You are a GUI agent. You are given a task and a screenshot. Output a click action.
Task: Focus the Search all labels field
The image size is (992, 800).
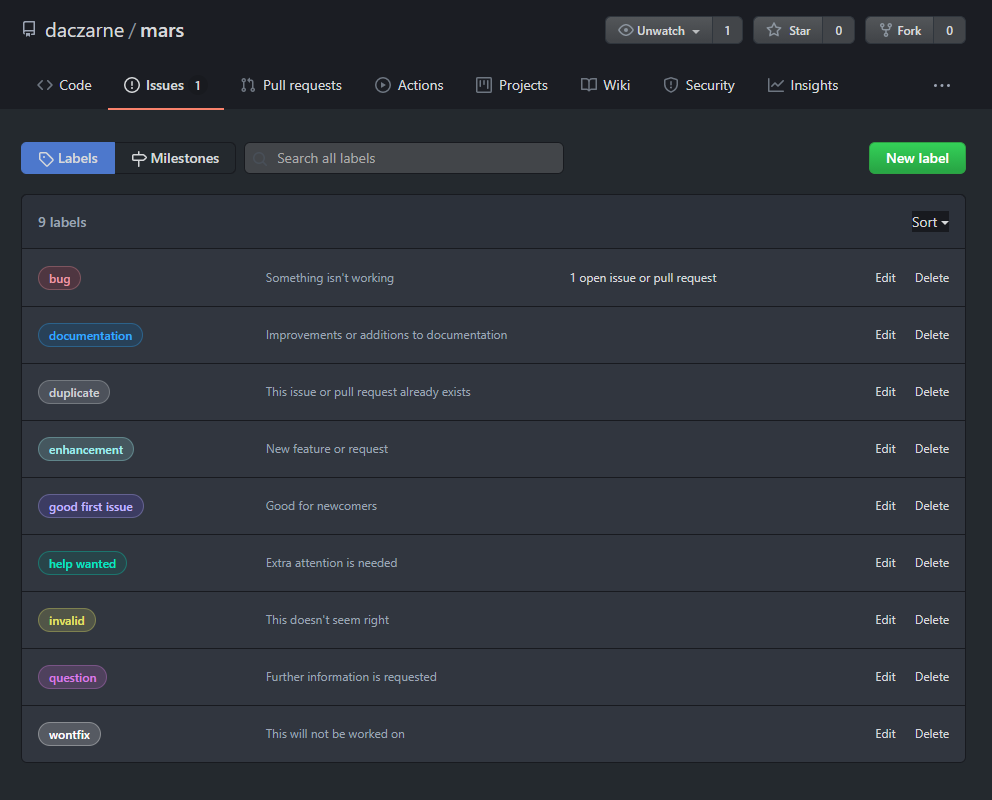(404, 158)
